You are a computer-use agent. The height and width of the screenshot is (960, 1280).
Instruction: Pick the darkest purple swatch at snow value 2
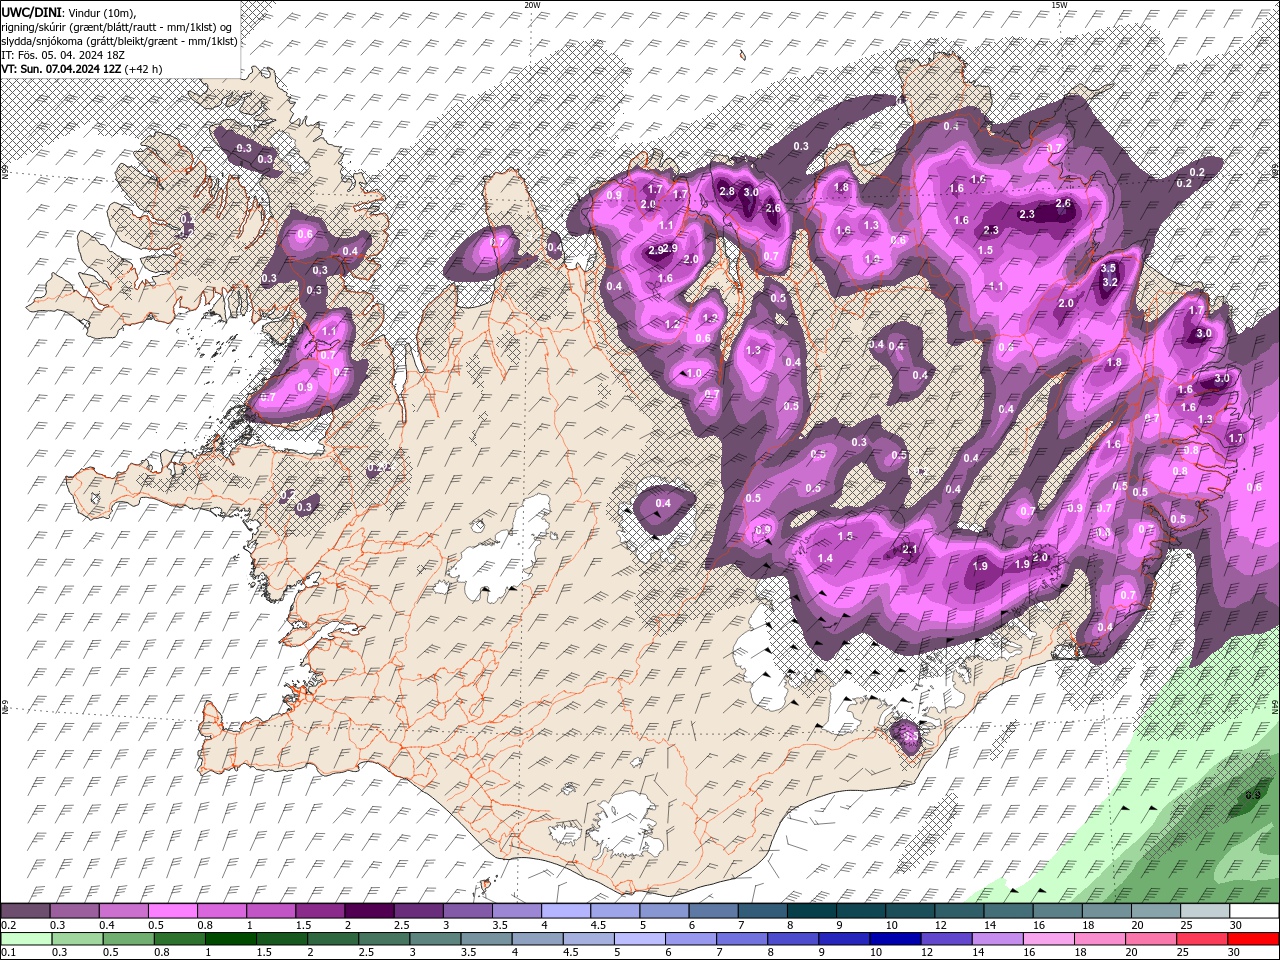coord(368,911)
